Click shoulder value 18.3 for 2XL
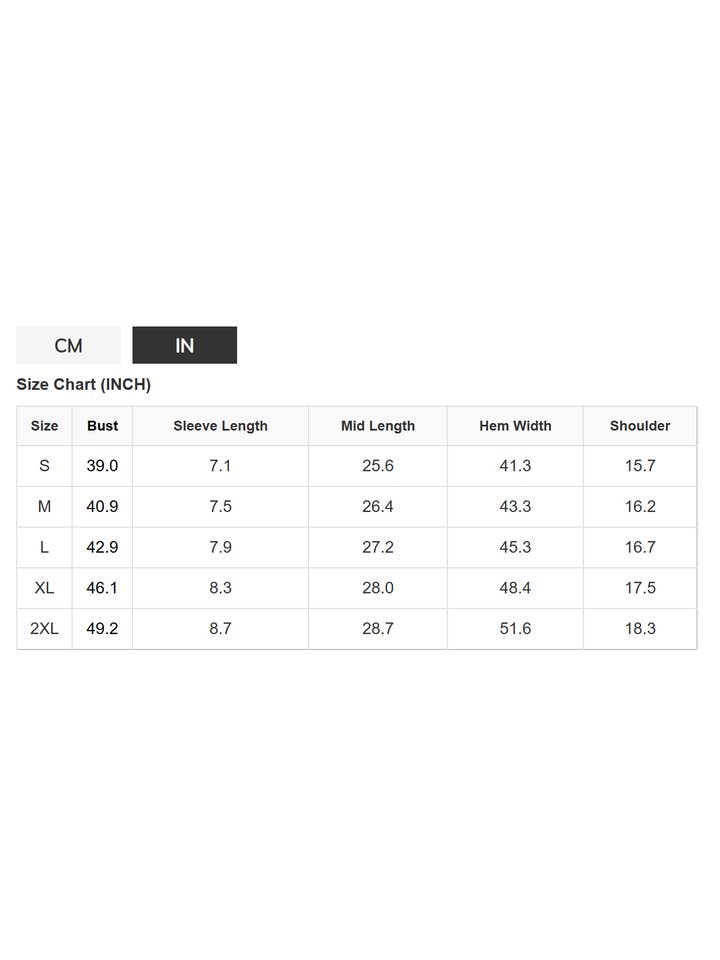 pos(640,629)
